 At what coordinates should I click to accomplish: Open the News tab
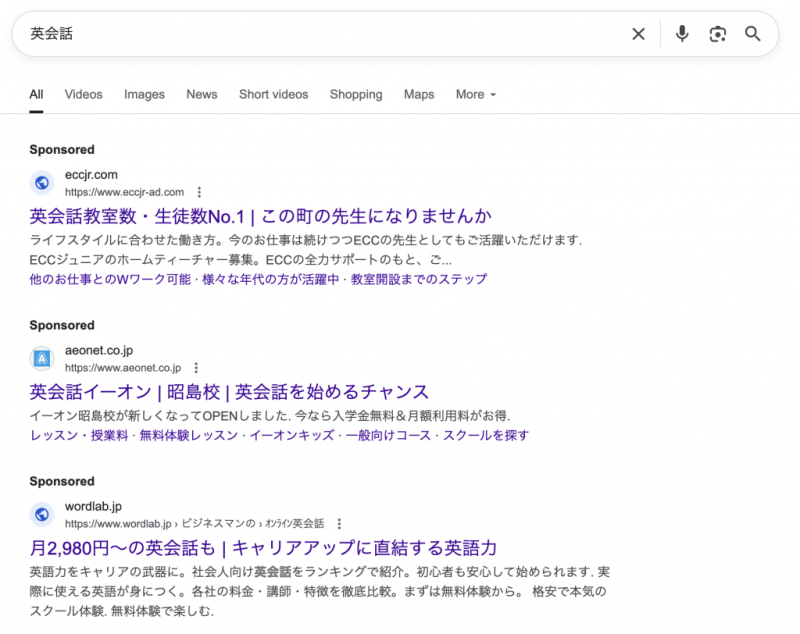[x=202, y=94]
